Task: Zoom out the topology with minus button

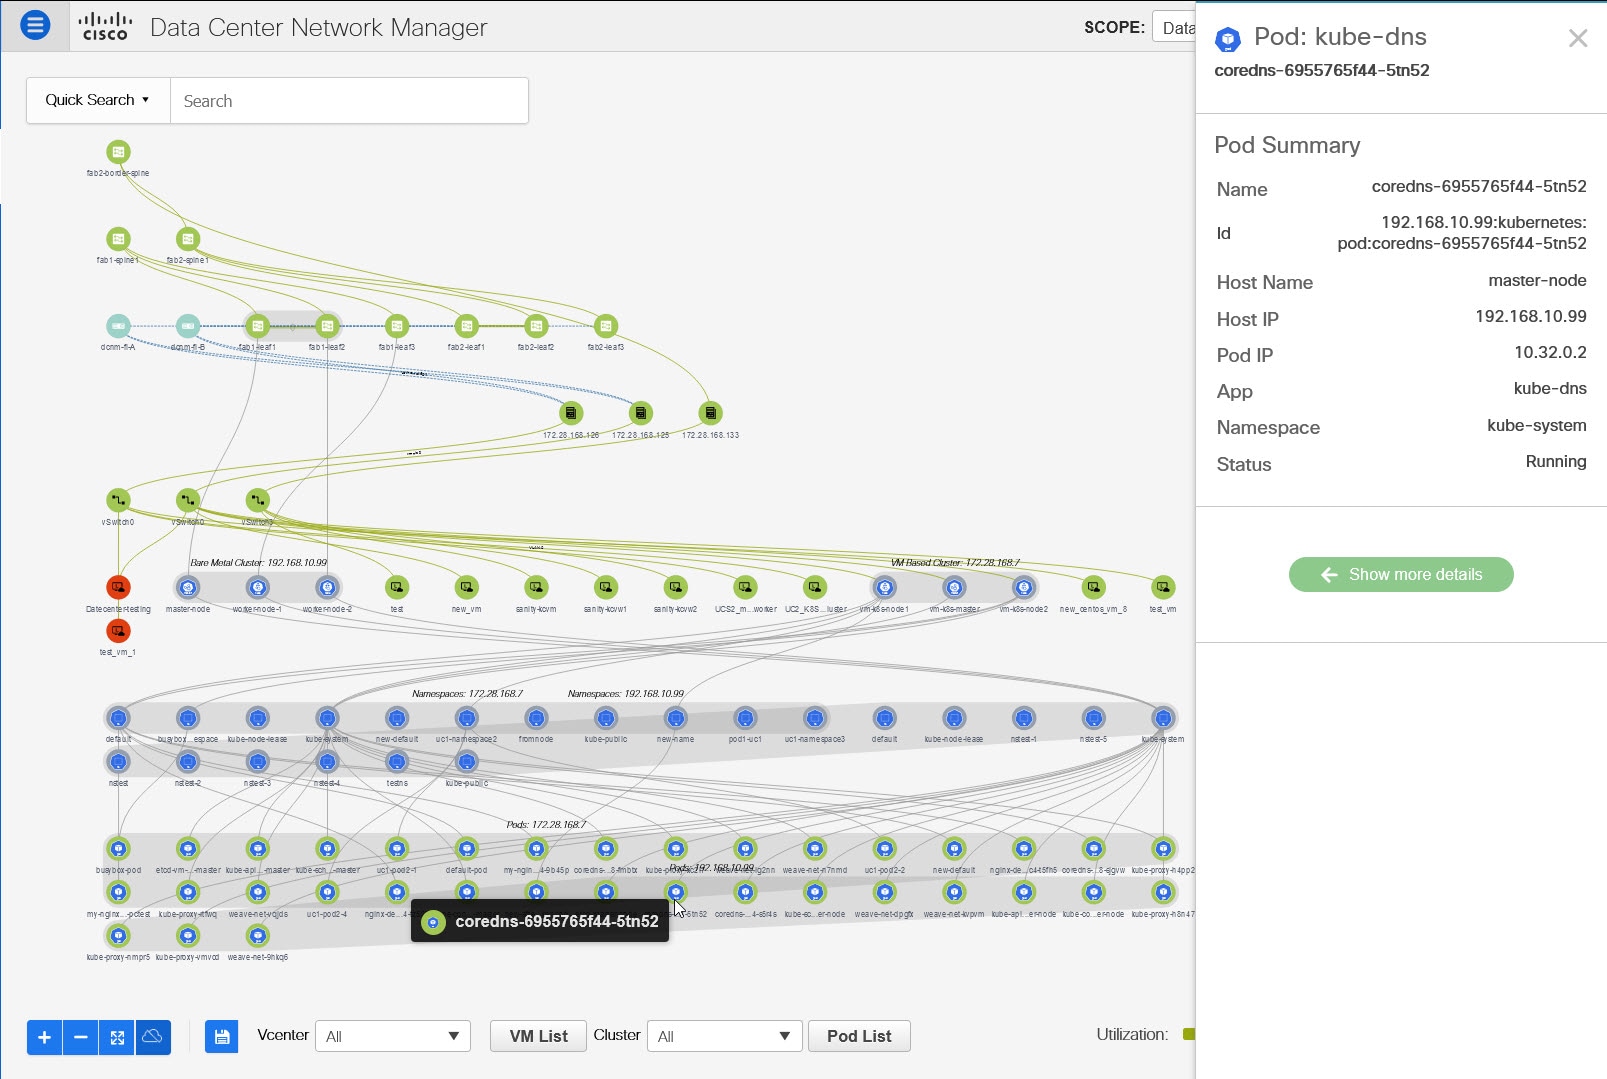Action: (x=80, y=1037)
